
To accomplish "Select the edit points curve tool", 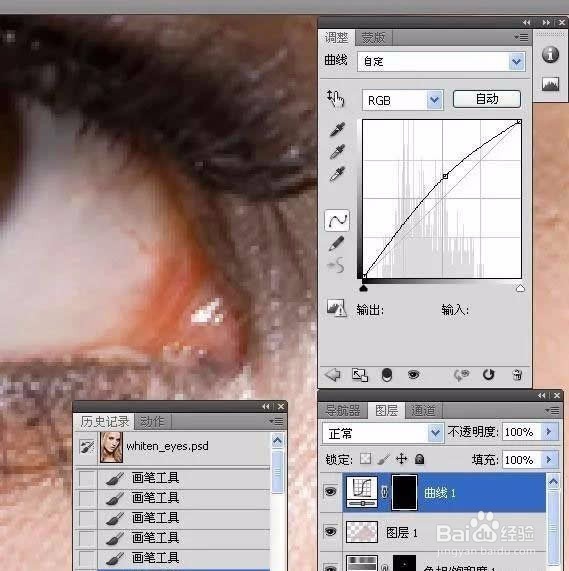I will pos(337,220).
